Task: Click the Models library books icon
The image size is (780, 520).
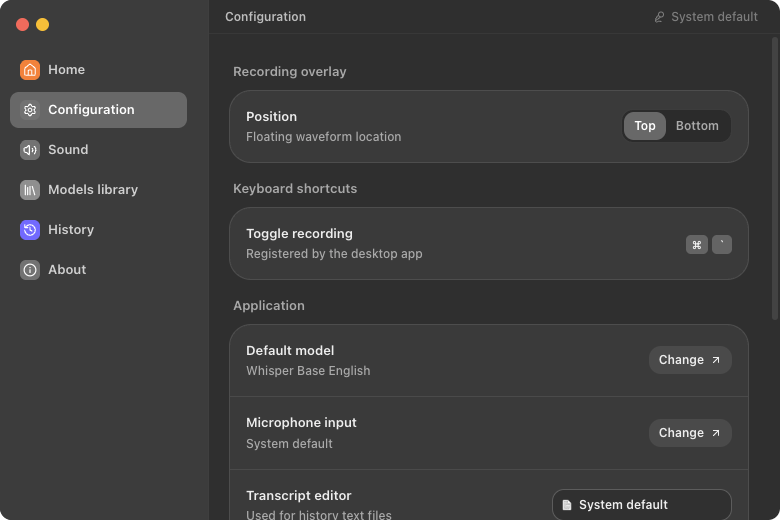Action: pos(30,190)
